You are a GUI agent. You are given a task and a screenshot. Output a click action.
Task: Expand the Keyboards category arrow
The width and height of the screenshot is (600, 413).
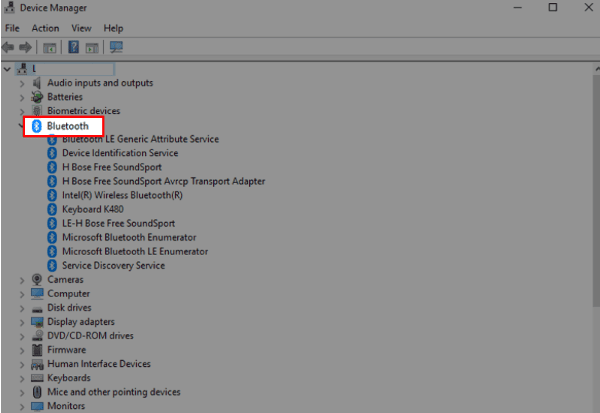click(x=22, y=379)
